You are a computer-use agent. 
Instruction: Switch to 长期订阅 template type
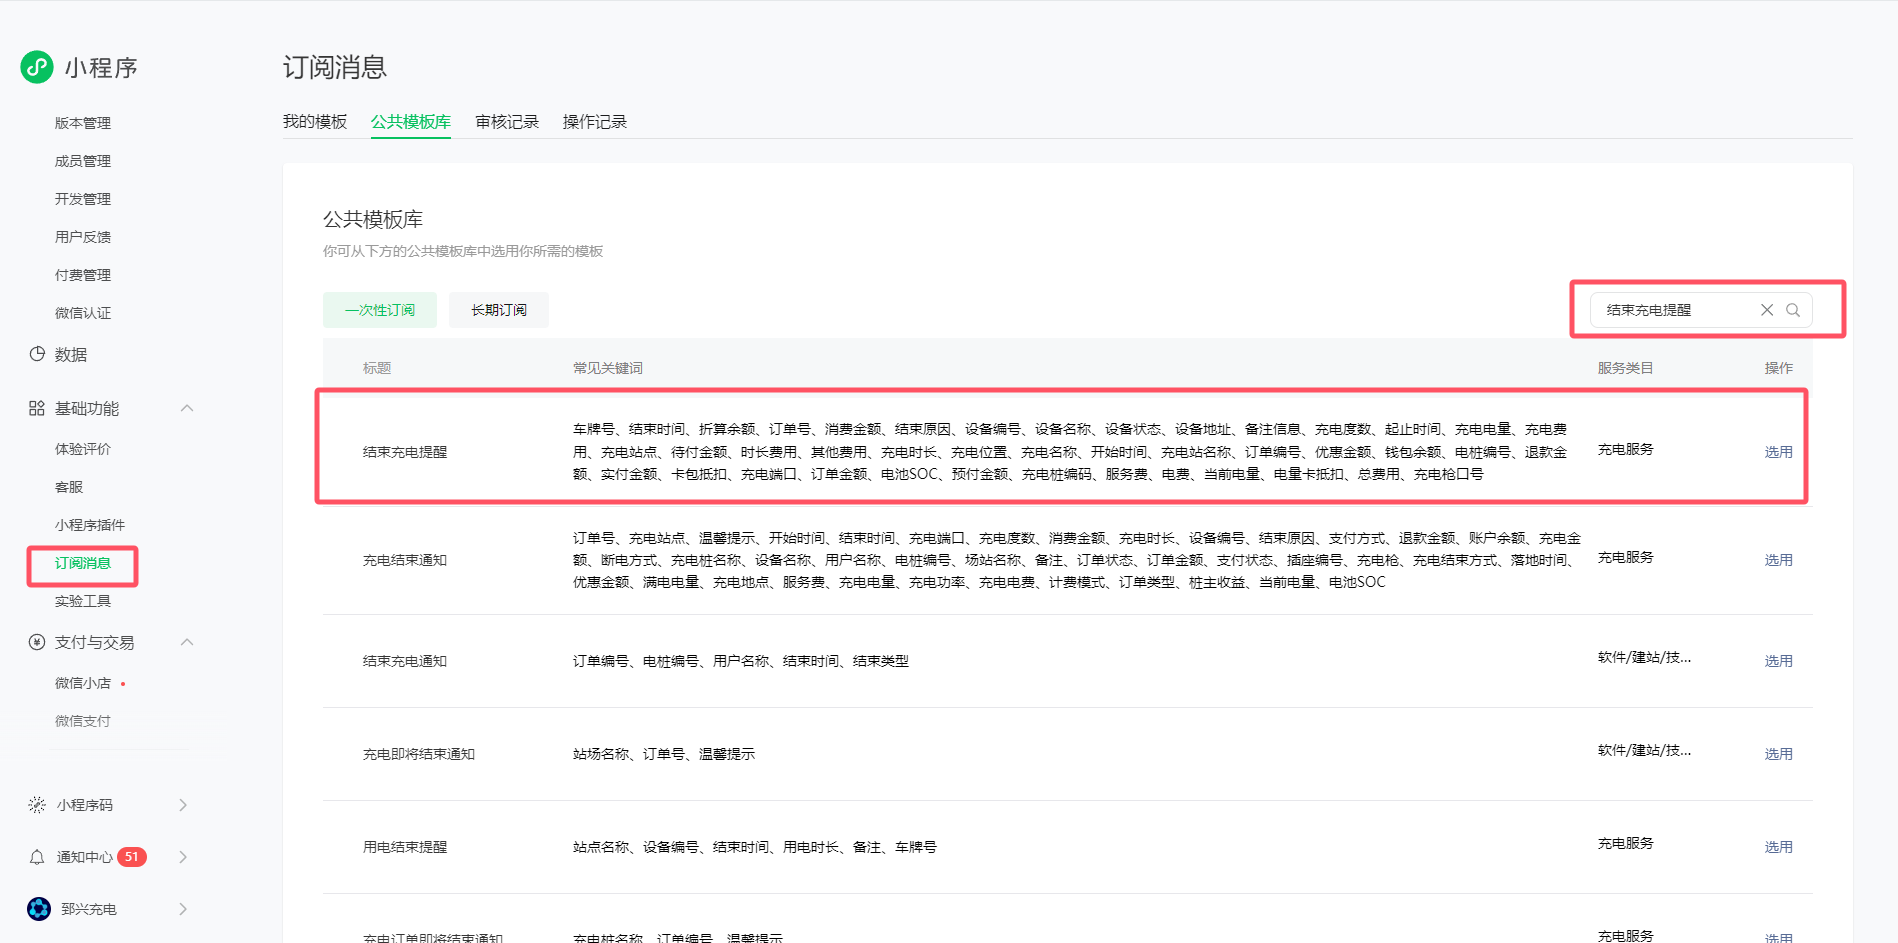[498, 310]
